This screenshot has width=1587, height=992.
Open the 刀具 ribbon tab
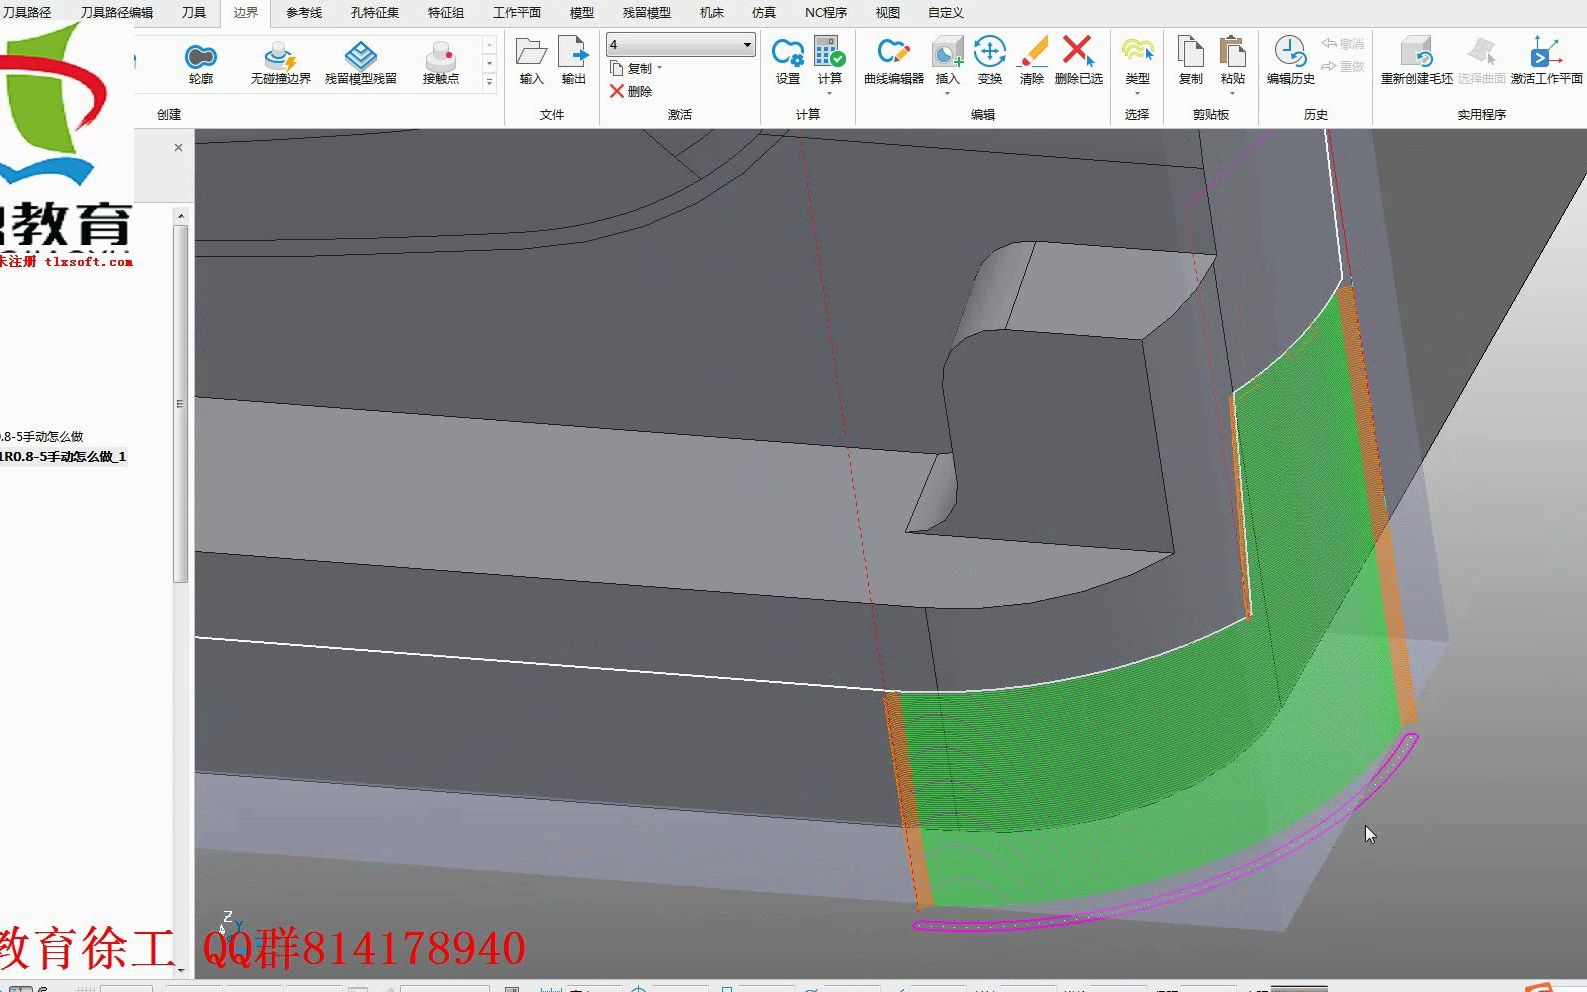pos(194,13)
